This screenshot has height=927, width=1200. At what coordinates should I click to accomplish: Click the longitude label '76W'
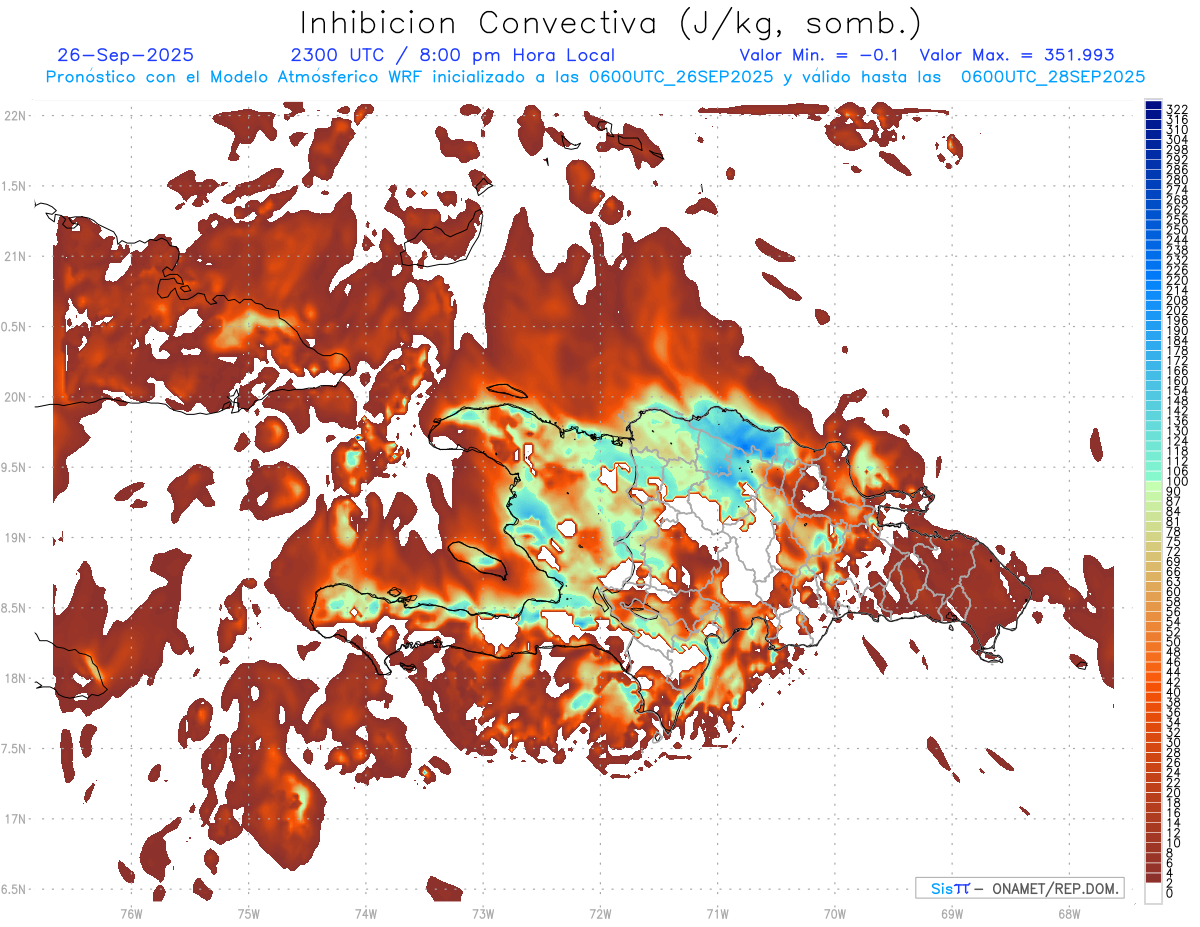(131, 913)
